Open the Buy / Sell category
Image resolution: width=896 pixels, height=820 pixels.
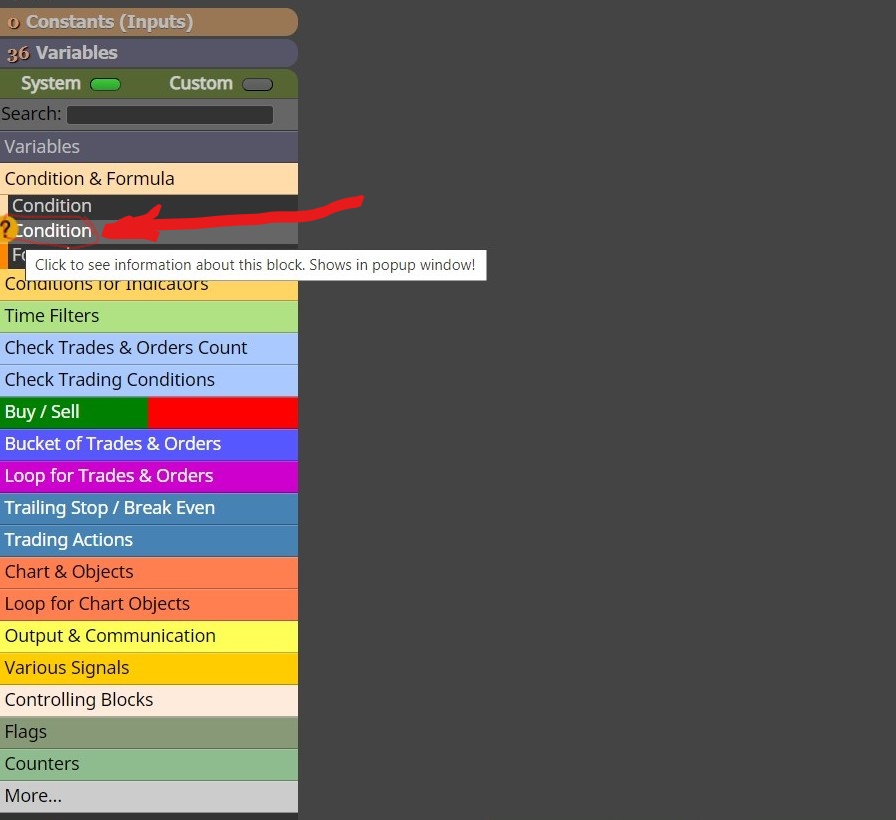[x=149, y=412]
